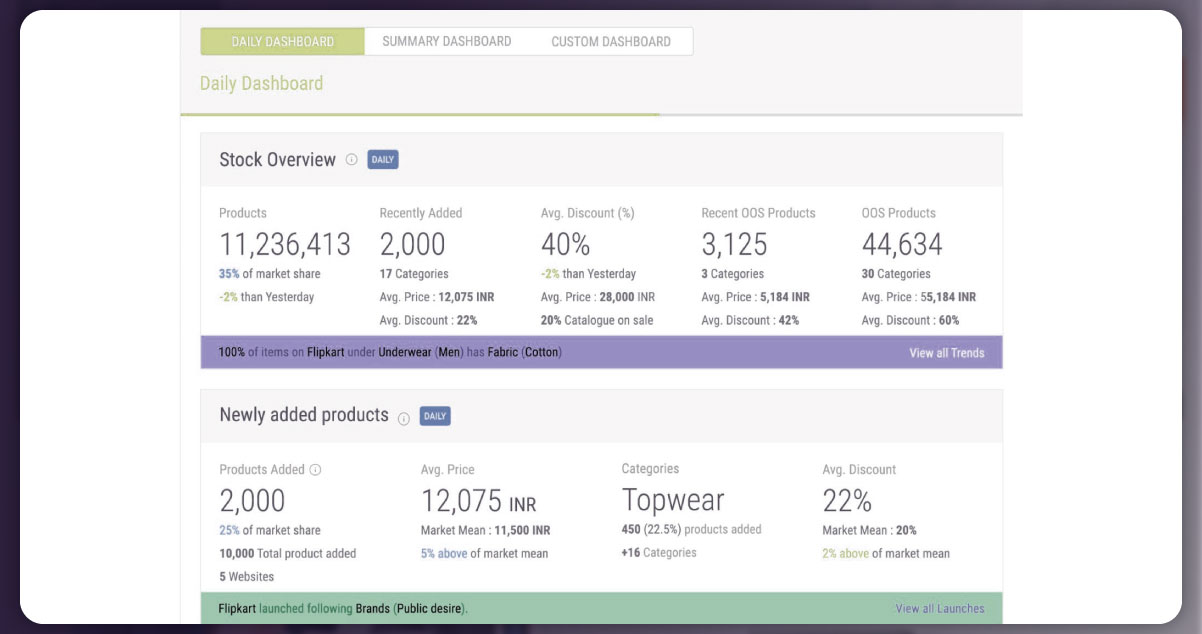This screenshot has height=634, width=1202.
Task: Click the 2,000 value under Recently Added
Action: 413,244
